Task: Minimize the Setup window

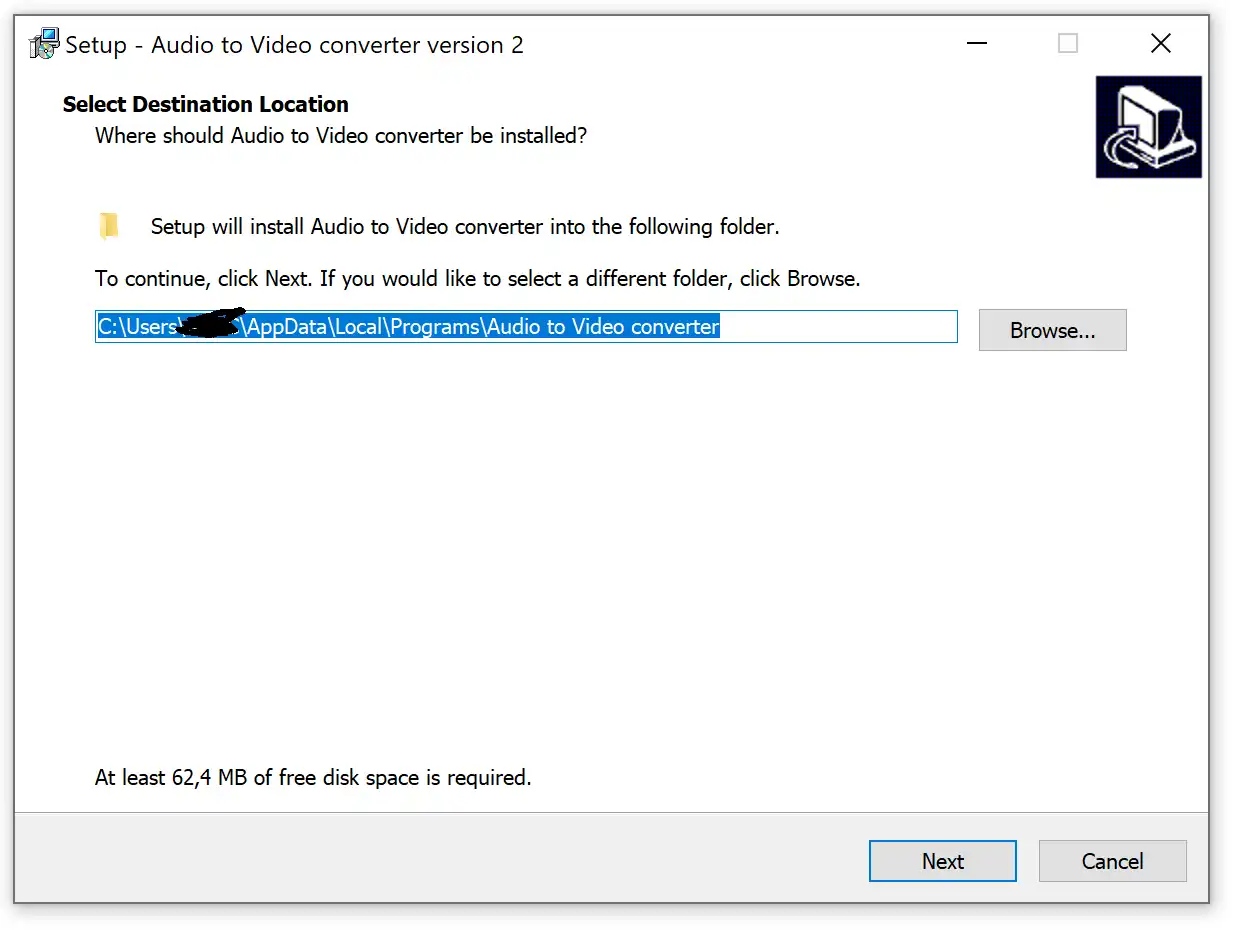Action: point(977,44)
